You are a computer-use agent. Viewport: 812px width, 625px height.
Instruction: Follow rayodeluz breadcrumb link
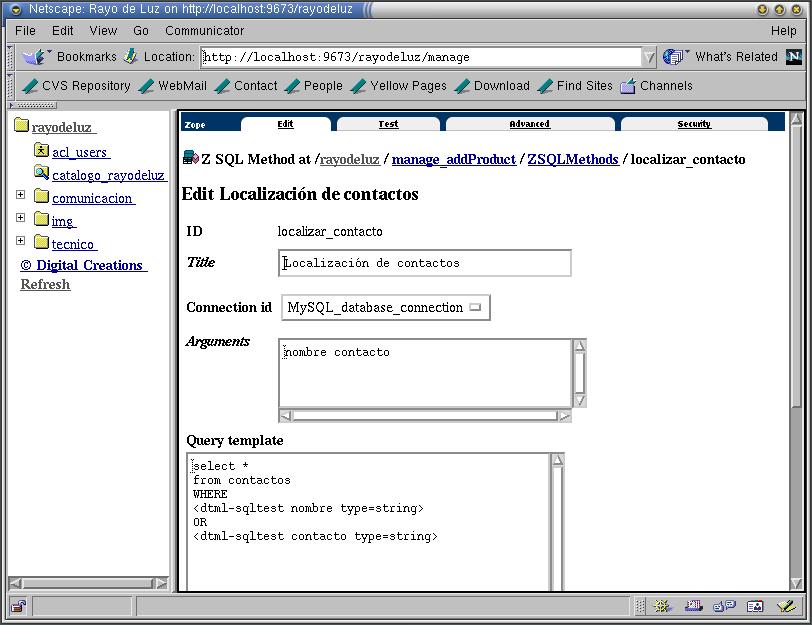(x=350, y=159)
